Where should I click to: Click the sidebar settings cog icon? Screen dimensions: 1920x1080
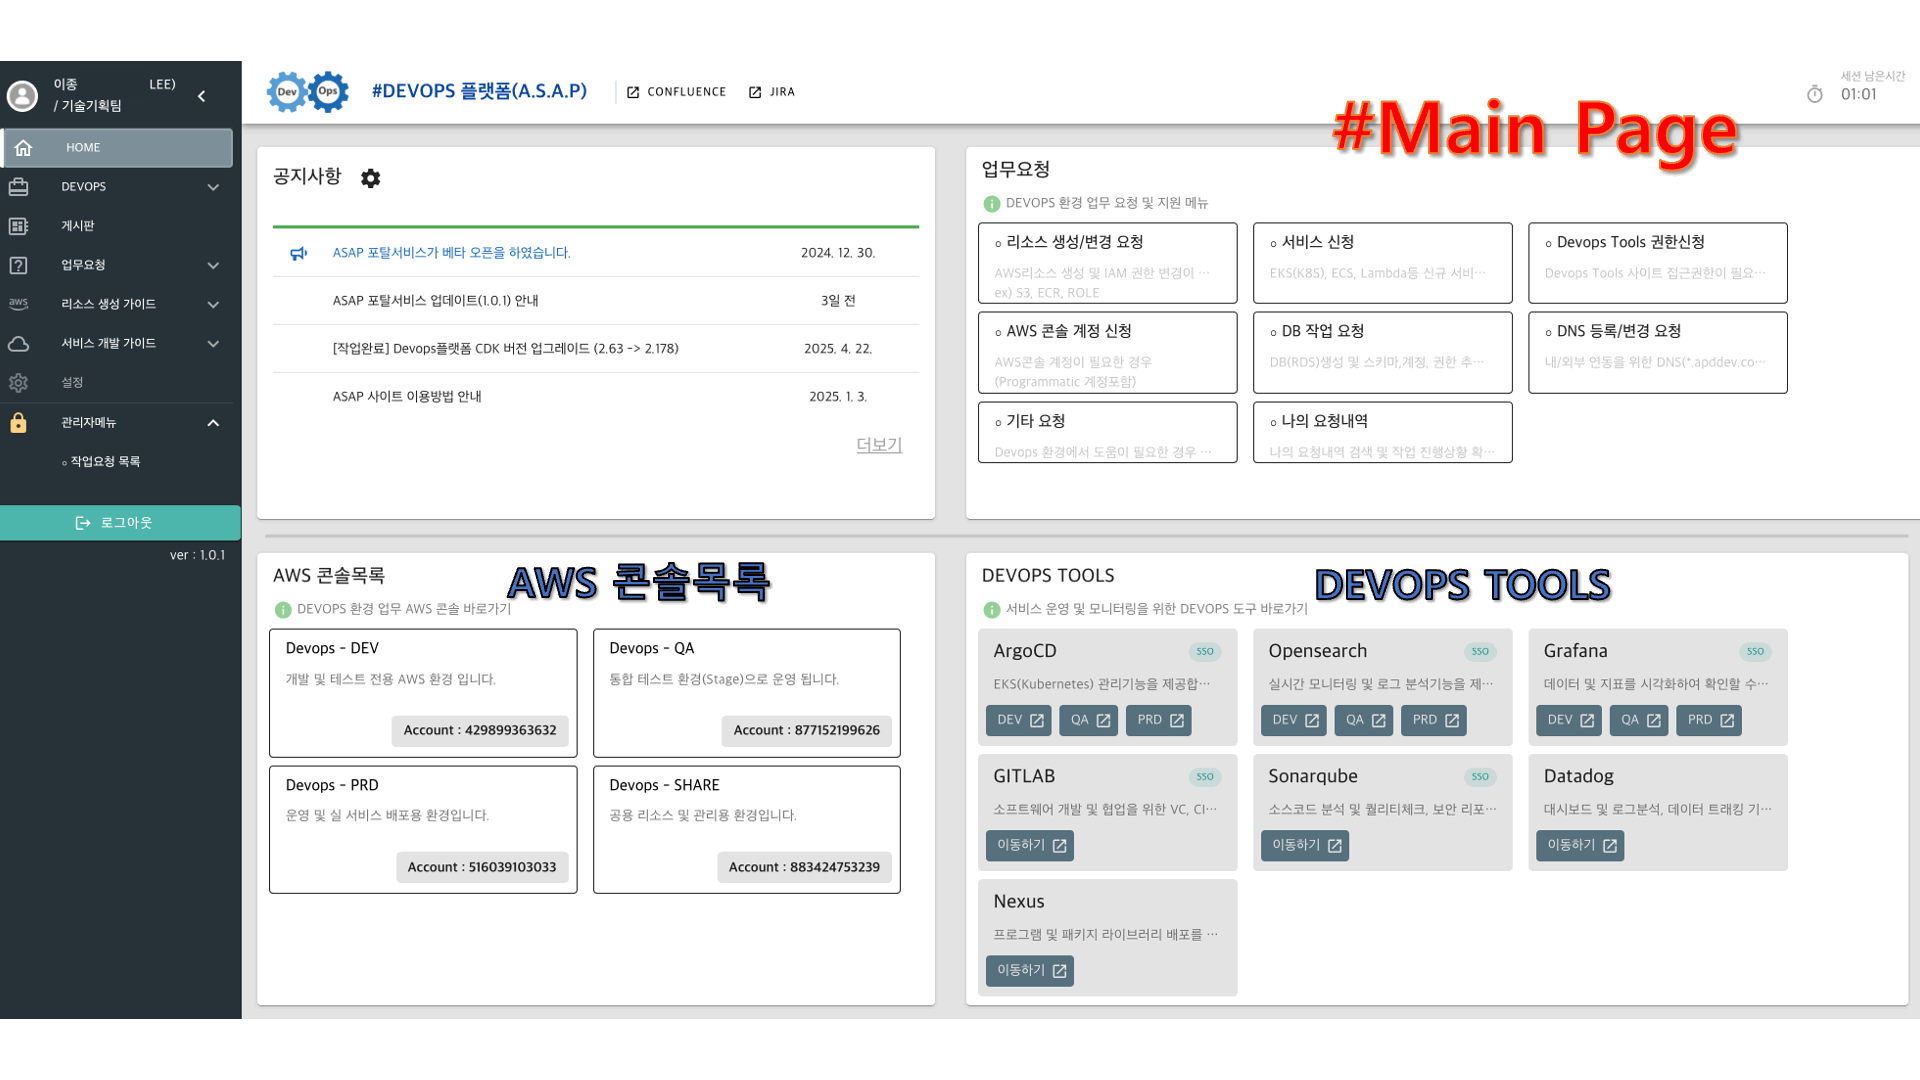[18, 383]
